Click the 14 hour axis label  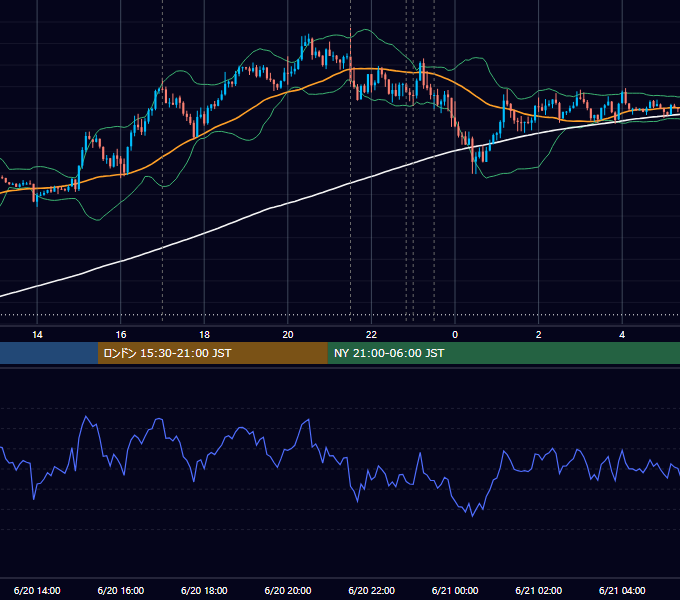pos(37,335)
